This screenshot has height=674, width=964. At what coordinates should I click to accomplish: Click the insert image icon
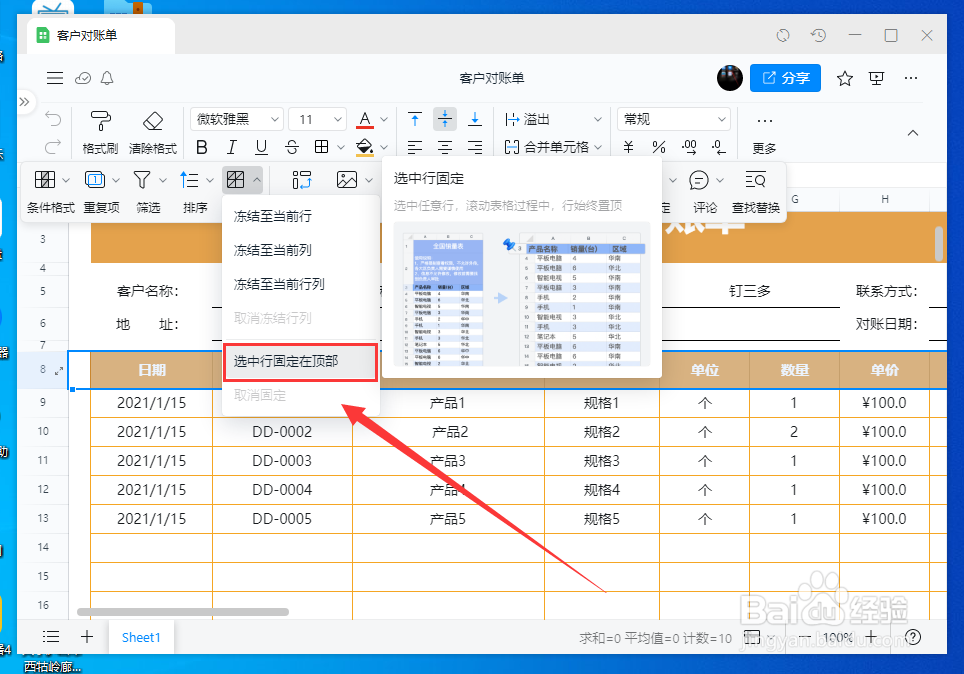(x=347, y=180)
